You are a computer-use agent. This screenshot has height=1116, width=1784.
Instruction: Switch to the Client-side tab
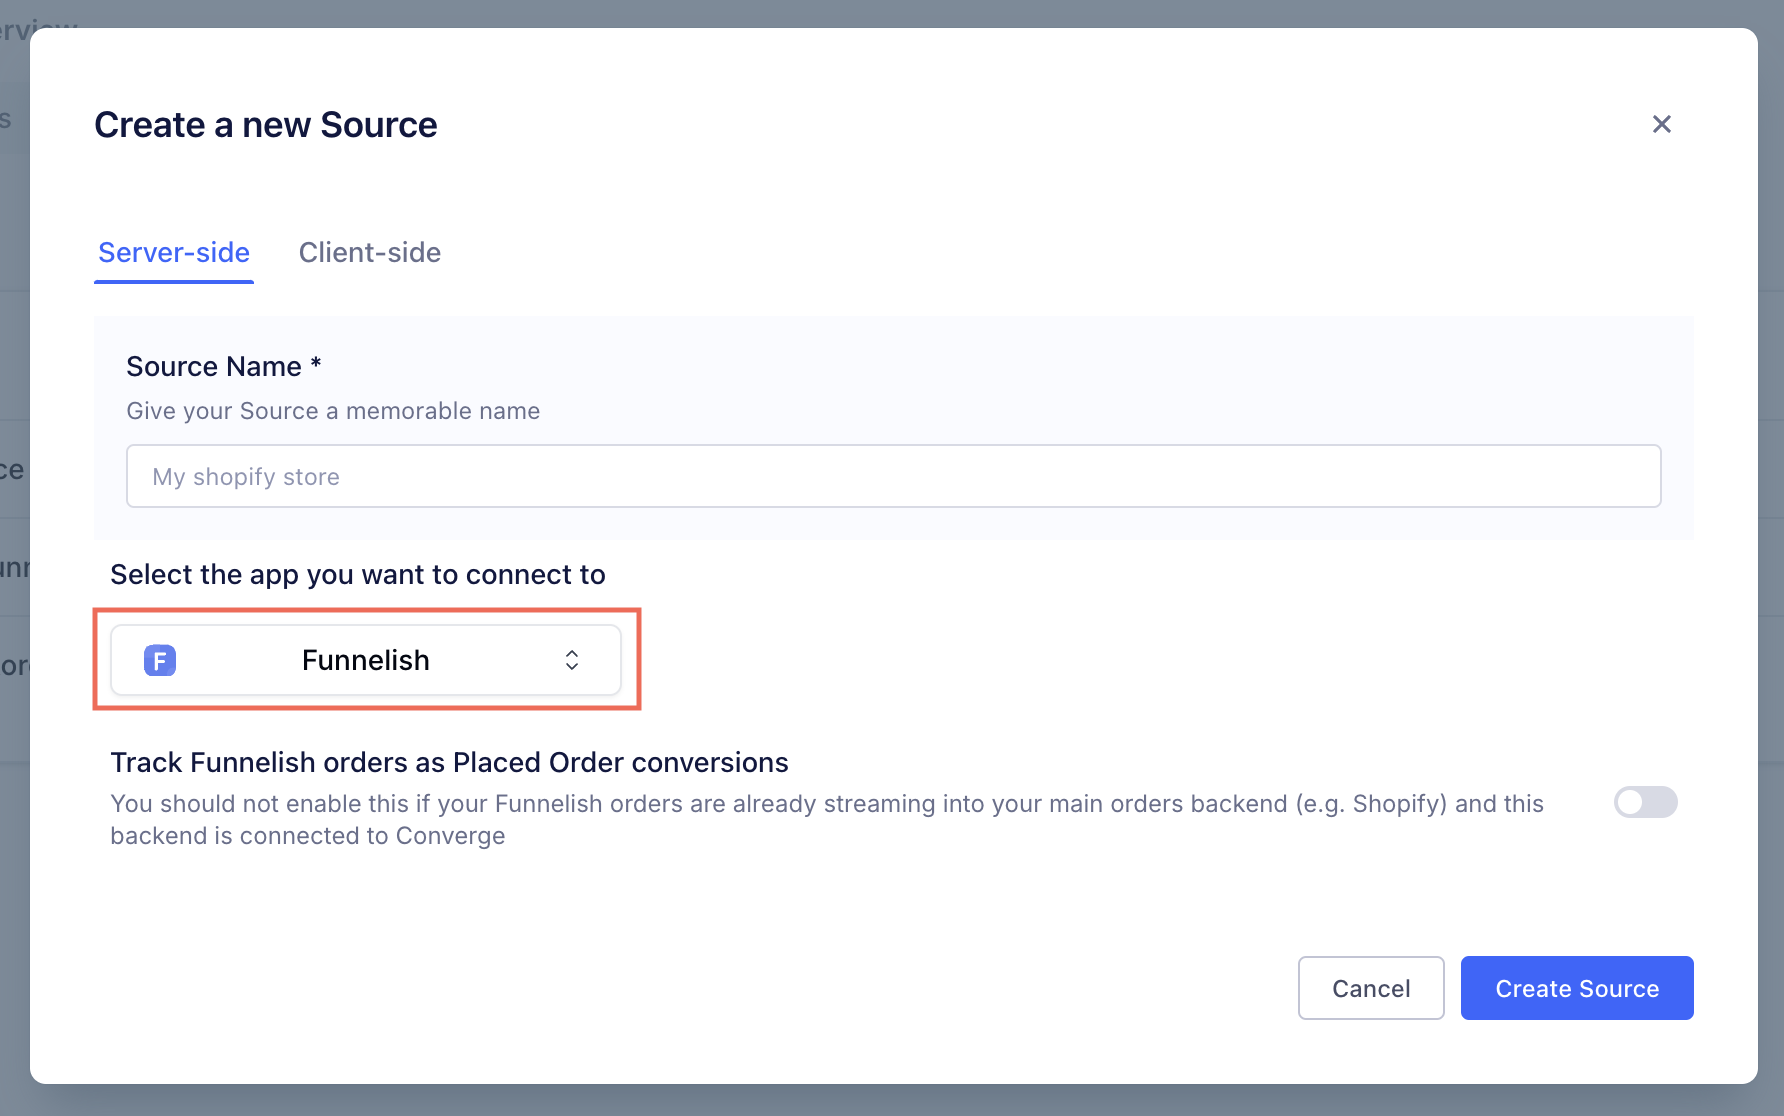pyautogui.click(x=370, y=253)
